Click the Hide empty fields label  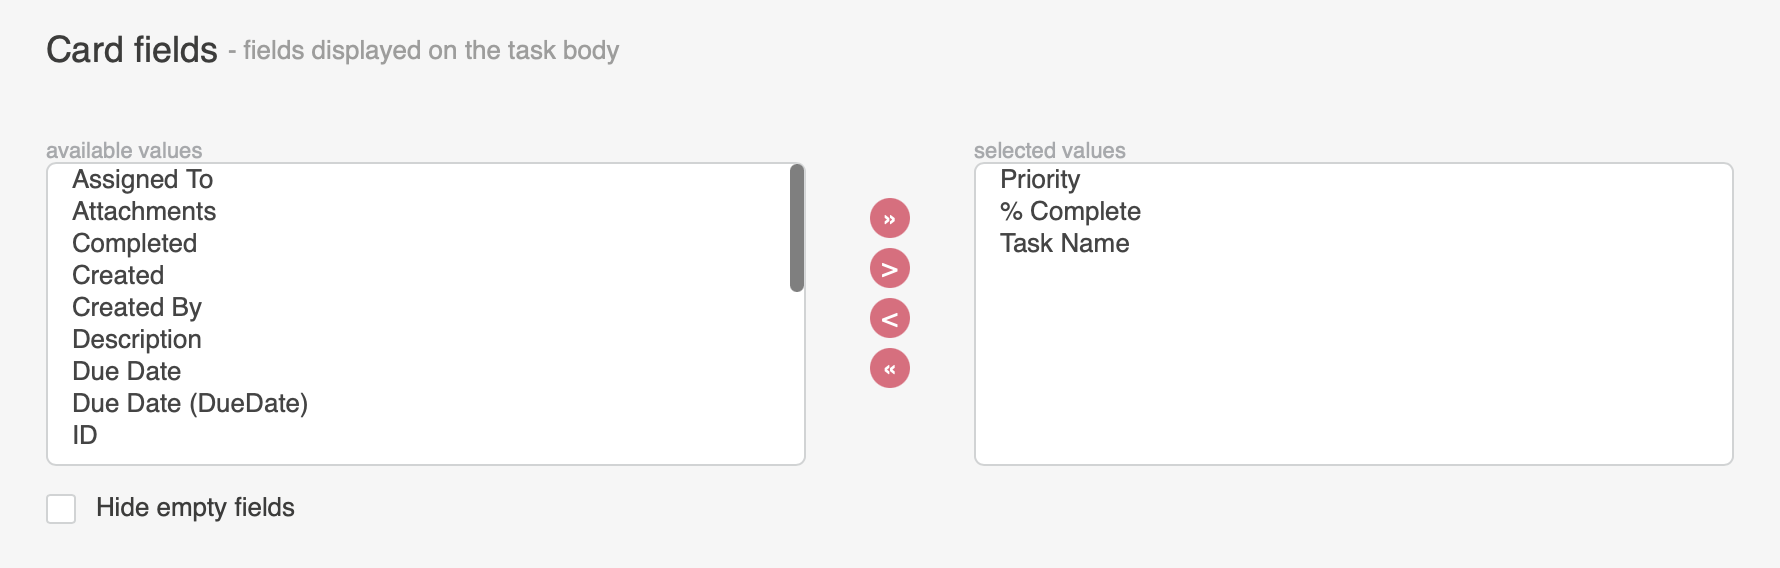[x=195, y=508]
